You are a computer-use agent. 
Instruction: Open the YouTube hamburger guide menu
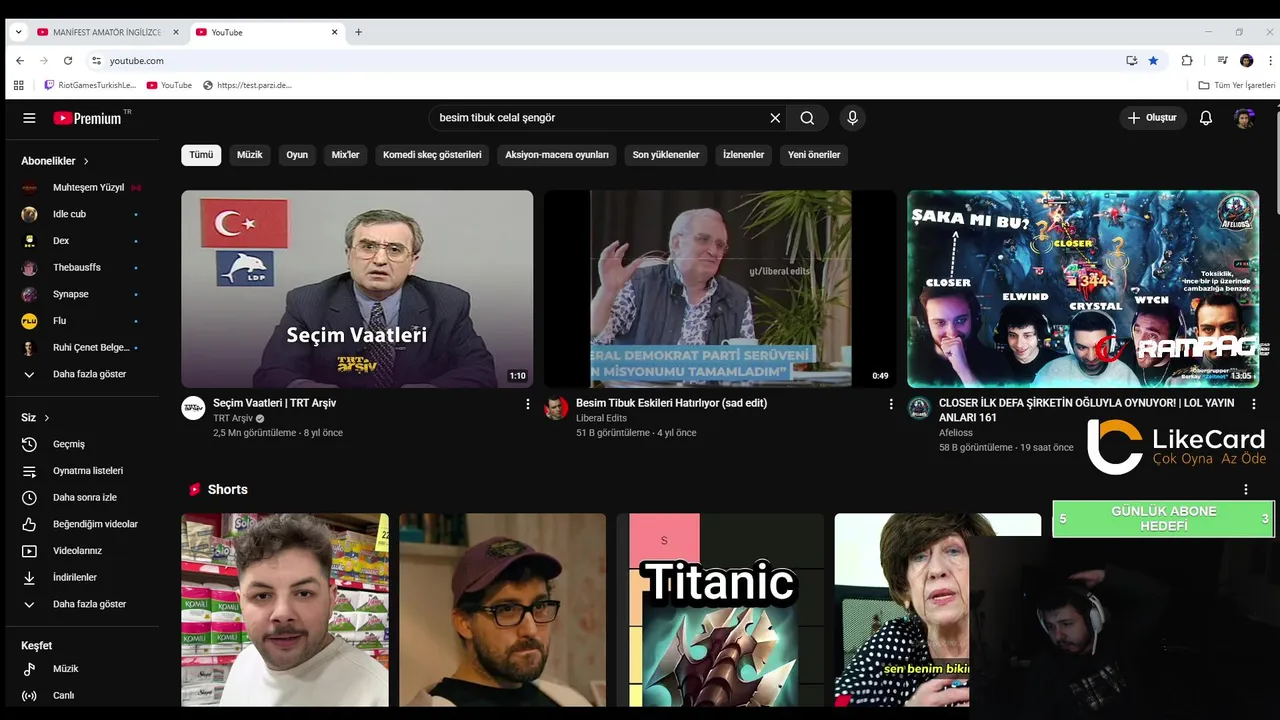coord(29,118)
